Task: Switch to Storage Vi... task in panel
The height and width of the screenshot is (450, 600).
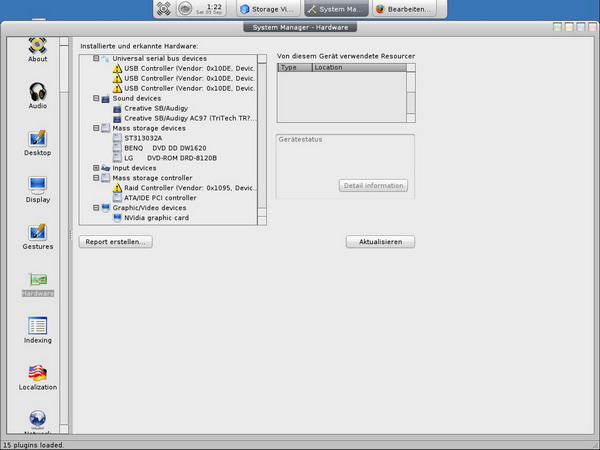Action: (x=268, y=9)
